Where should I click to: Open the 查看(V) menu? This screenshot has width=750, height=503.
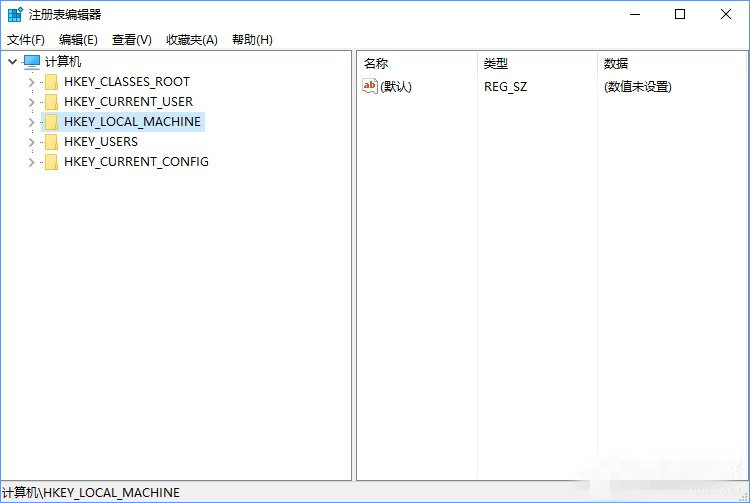(x=131, y=40)
